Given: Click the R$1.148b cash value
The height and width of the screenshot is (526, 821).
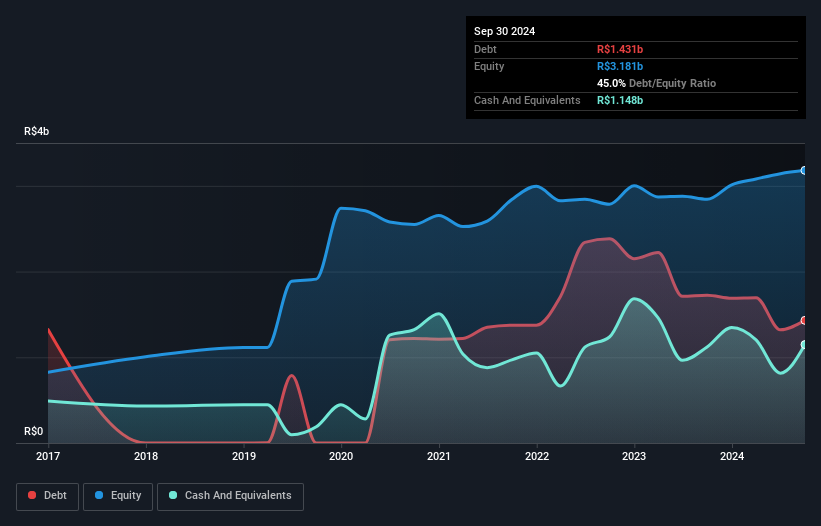Looking at the screenshot, I should [x=620, y=100].
